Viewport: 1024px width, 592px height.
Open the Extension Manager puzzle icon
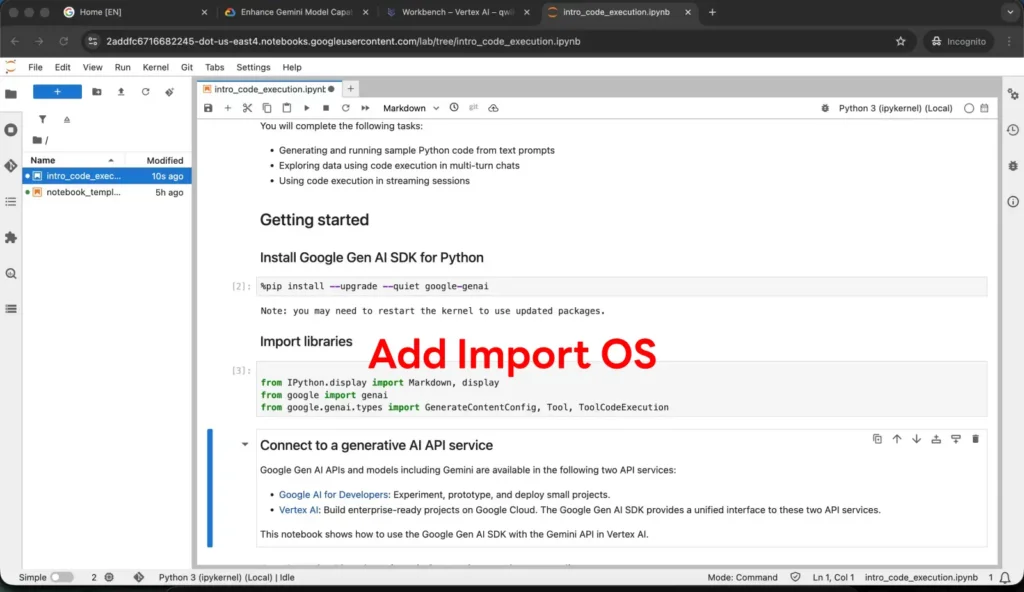pos(11,238)
